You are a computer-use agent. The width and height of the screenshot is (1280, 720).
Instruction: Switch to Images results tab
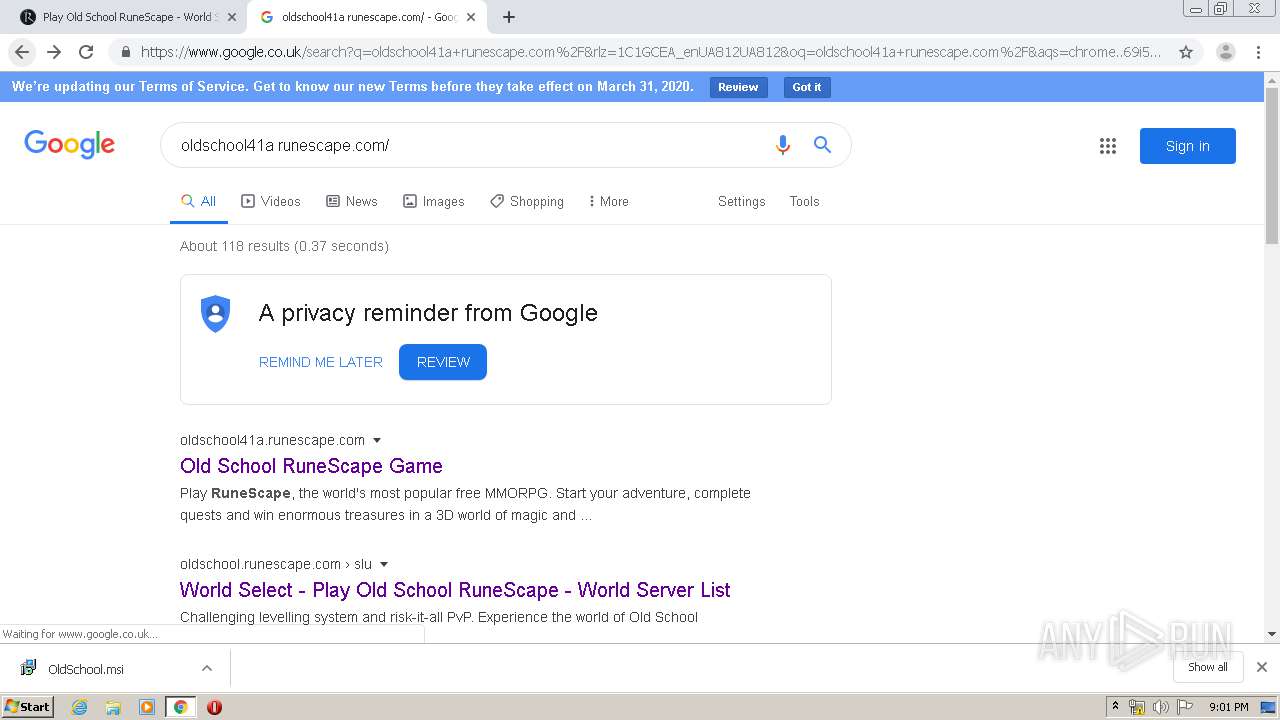coord(434,201)
